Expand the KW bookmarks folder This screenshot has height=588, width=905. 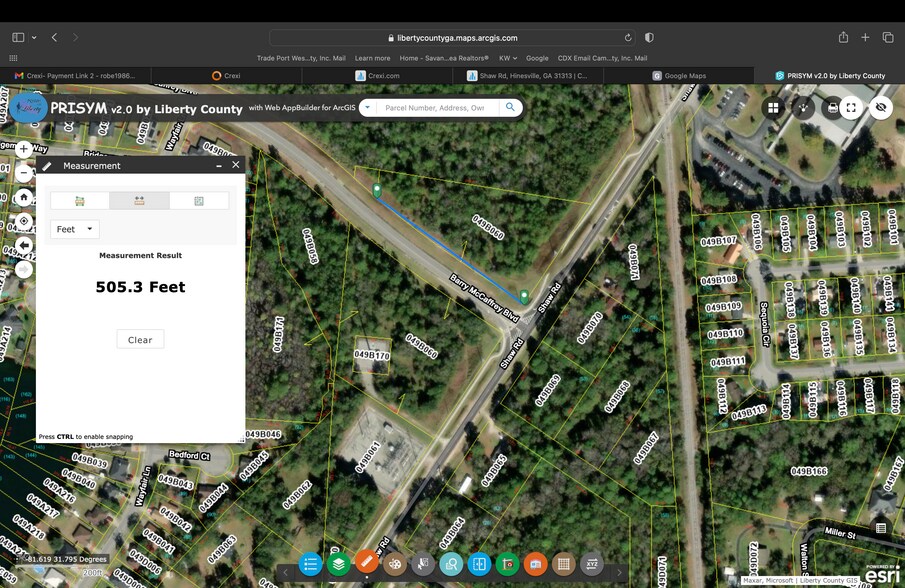click(x=508, y=58)
